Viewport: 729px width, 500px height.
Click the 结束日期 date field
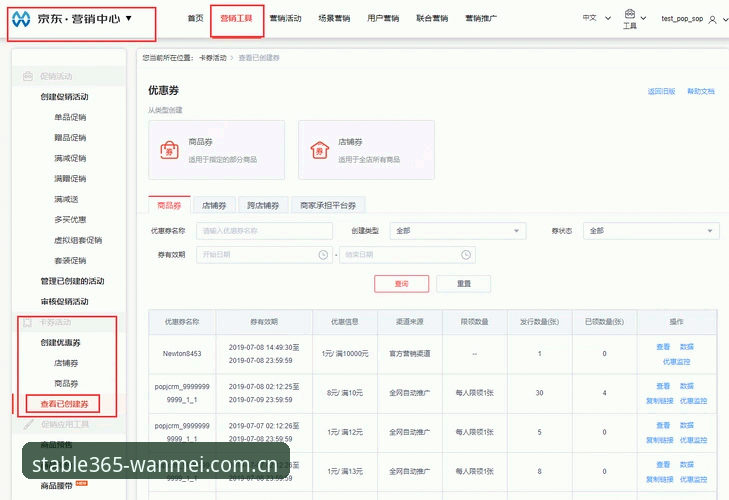click(407, 254)
